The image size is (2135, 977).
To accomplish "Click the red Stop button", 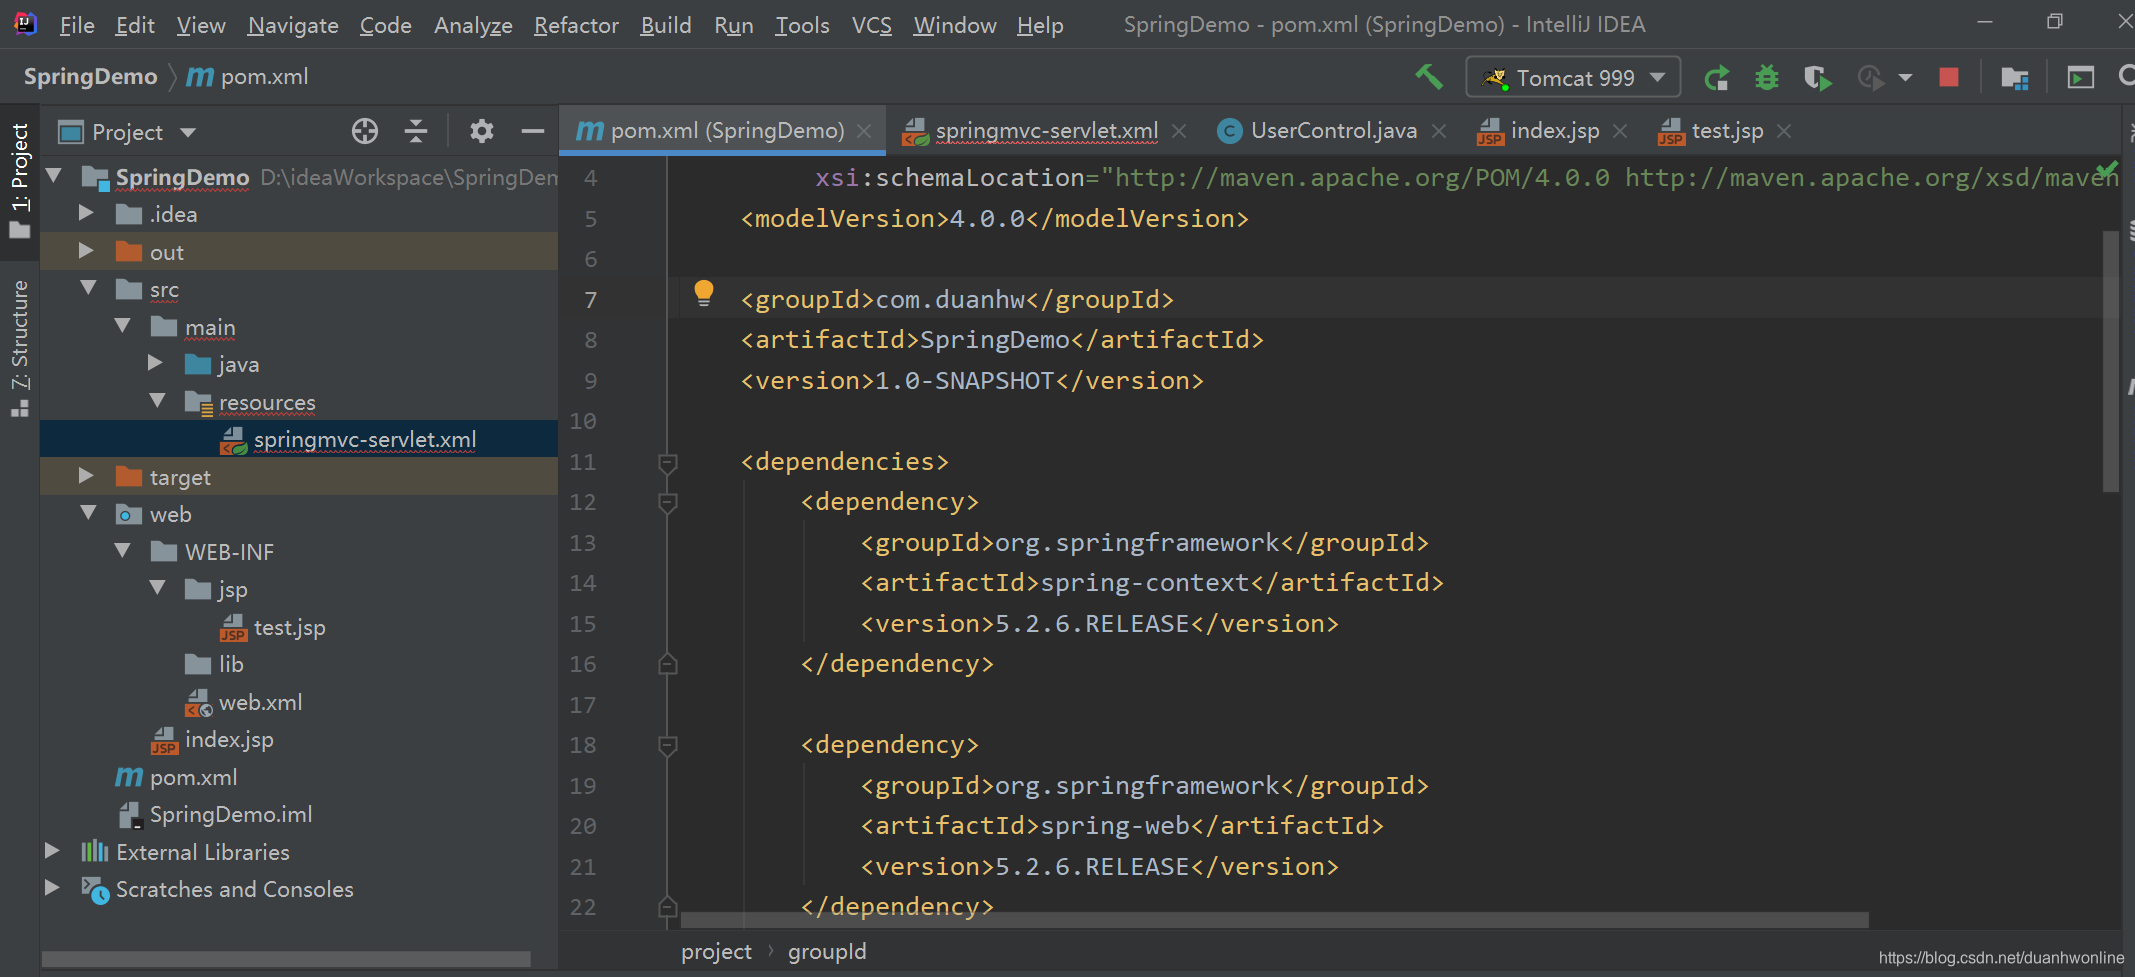I will tap(1948, 77).
